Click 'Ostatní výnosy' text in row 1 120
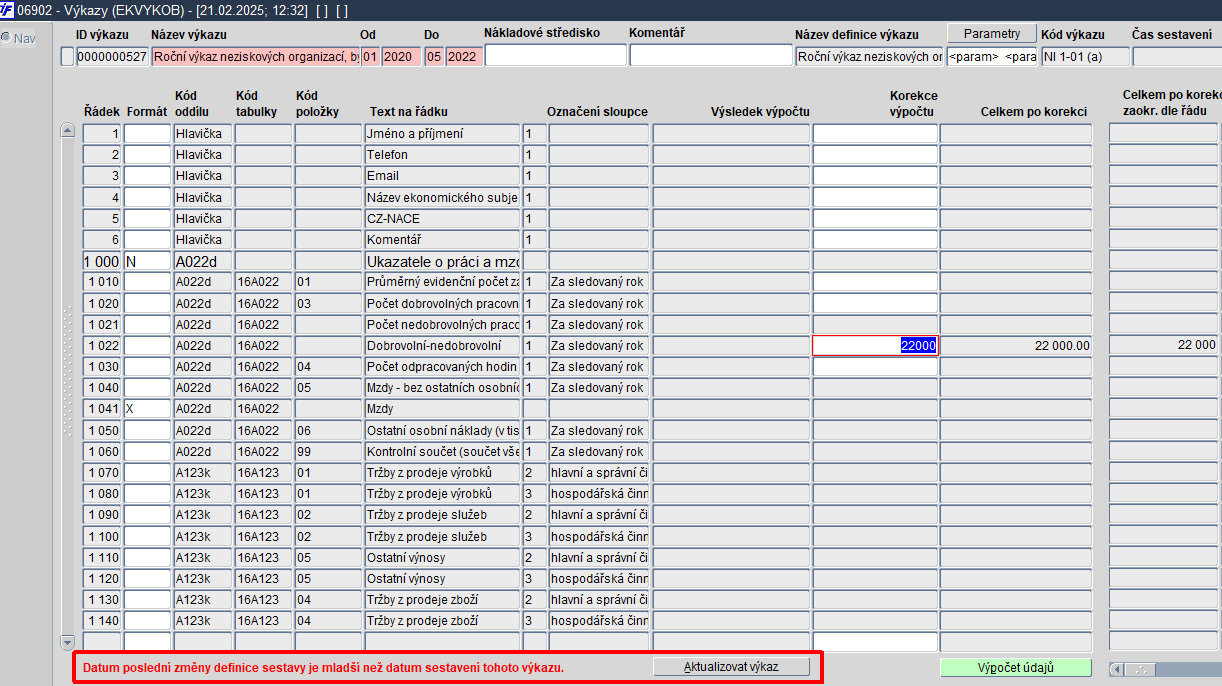 442,579
